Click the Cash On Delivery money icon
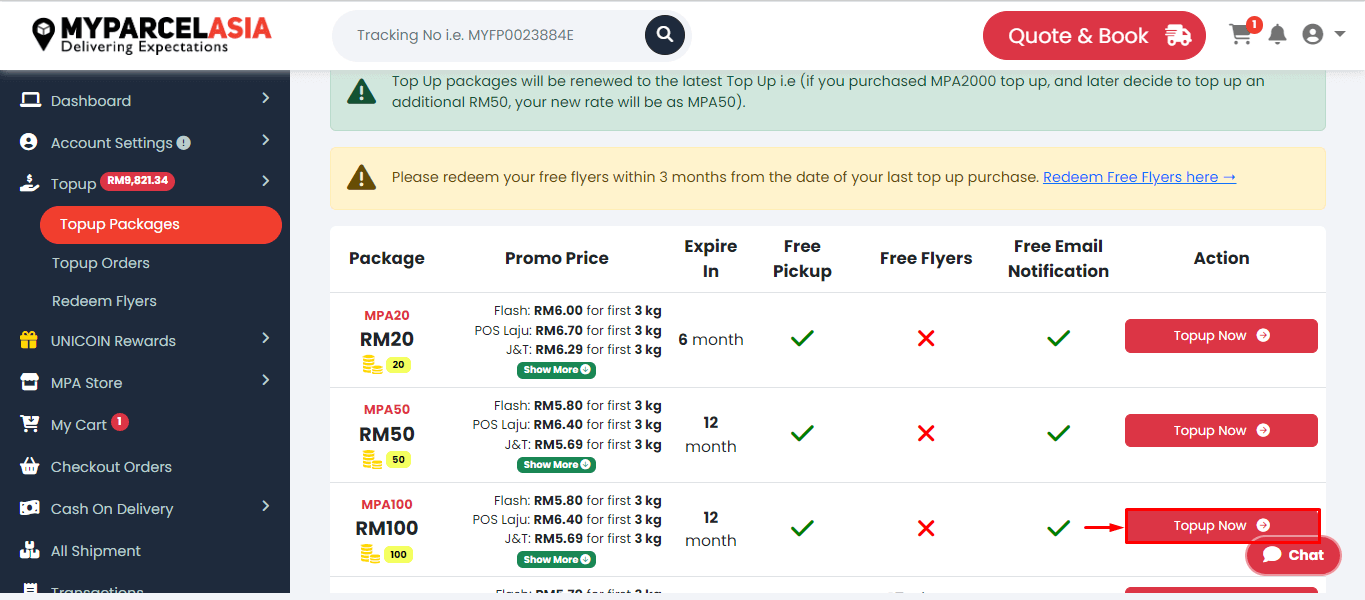 [30, 508]
